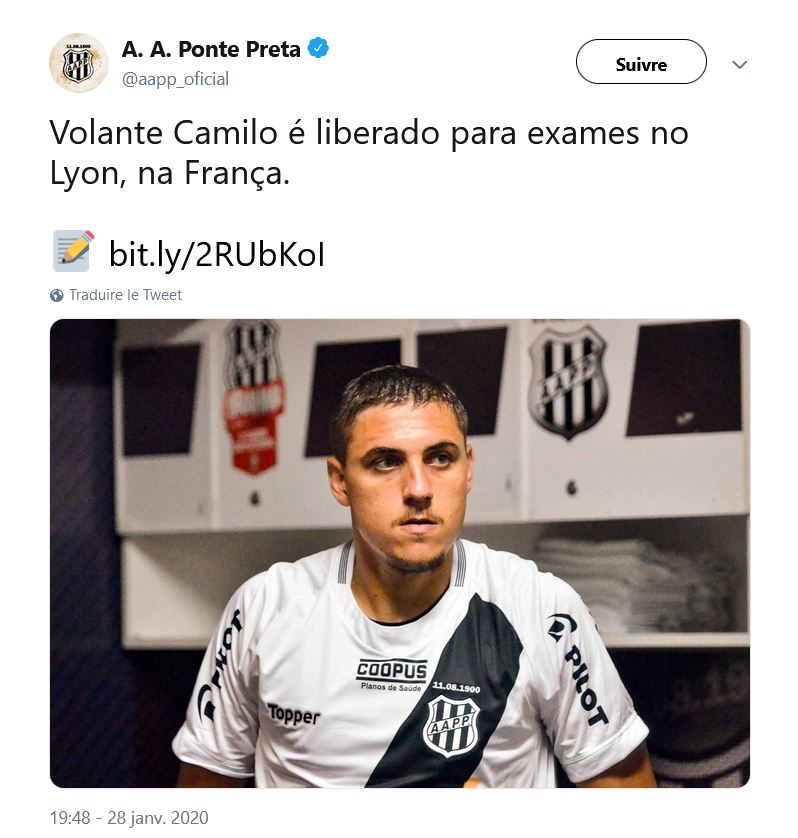
Task: Open the tweet timestamp 19:48 - 28 janv. 2020
Action: click(x=129, y=818)
